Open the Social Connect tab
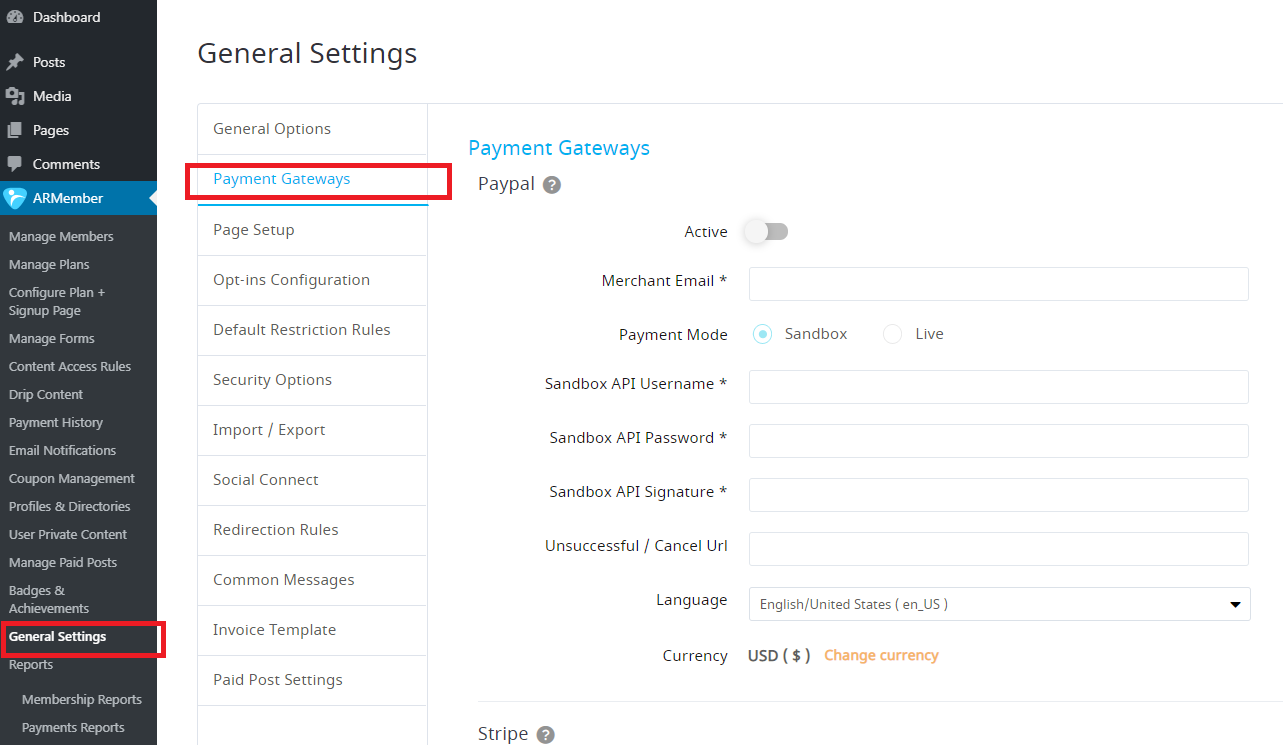The width and height of the screenshot is (1284, 746). [312, 480]
